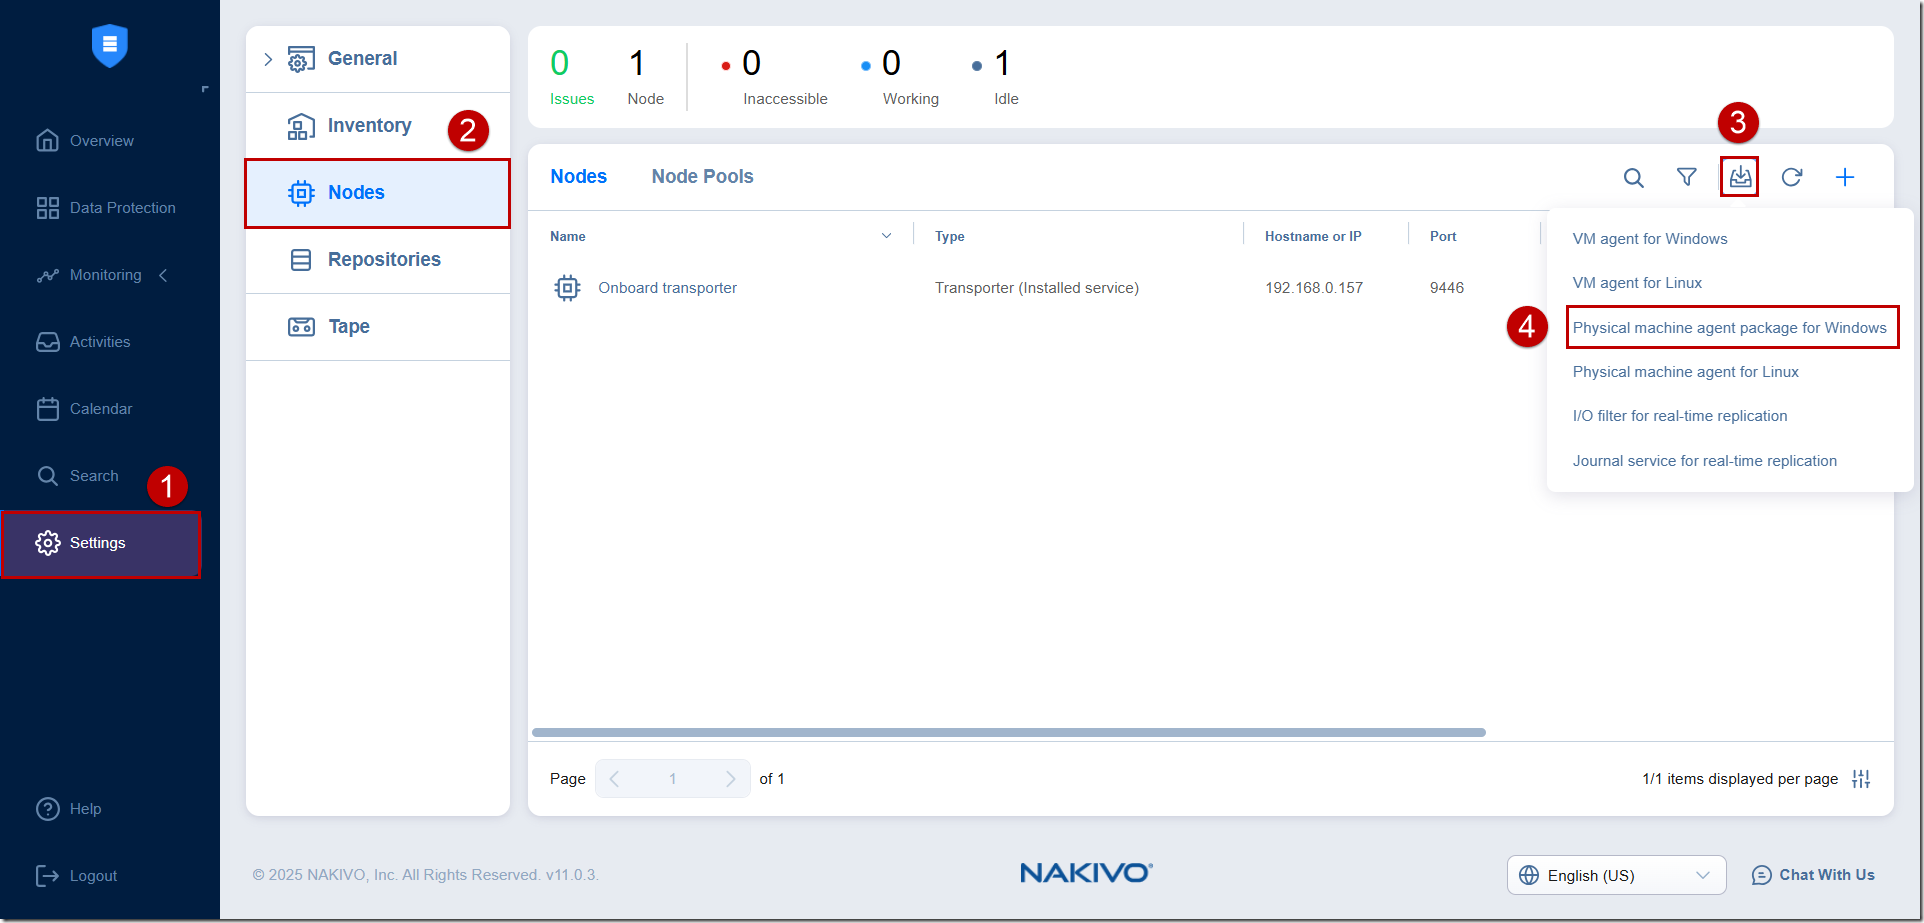Image resolution: width=1924 pixels, height=923 pixels.
Task: Click the NAKIVO shield logo
Action: pyautogui.click(x=110, y=45)
